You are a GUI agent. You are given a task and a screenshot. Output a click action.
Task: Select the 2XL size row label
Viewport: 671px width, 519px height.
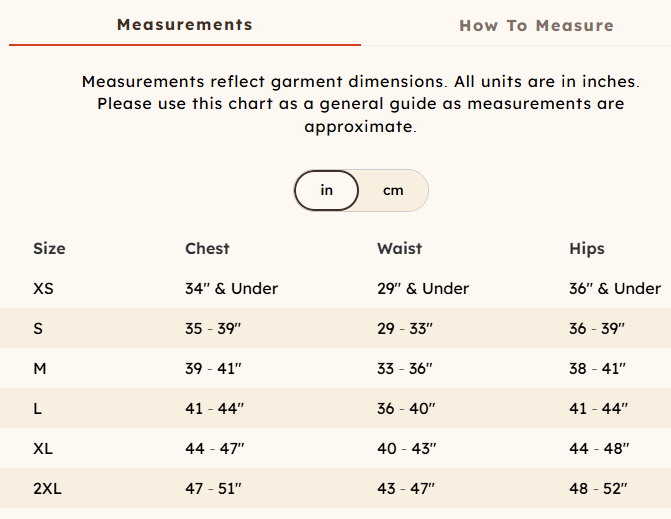click(x=48, y=488)
